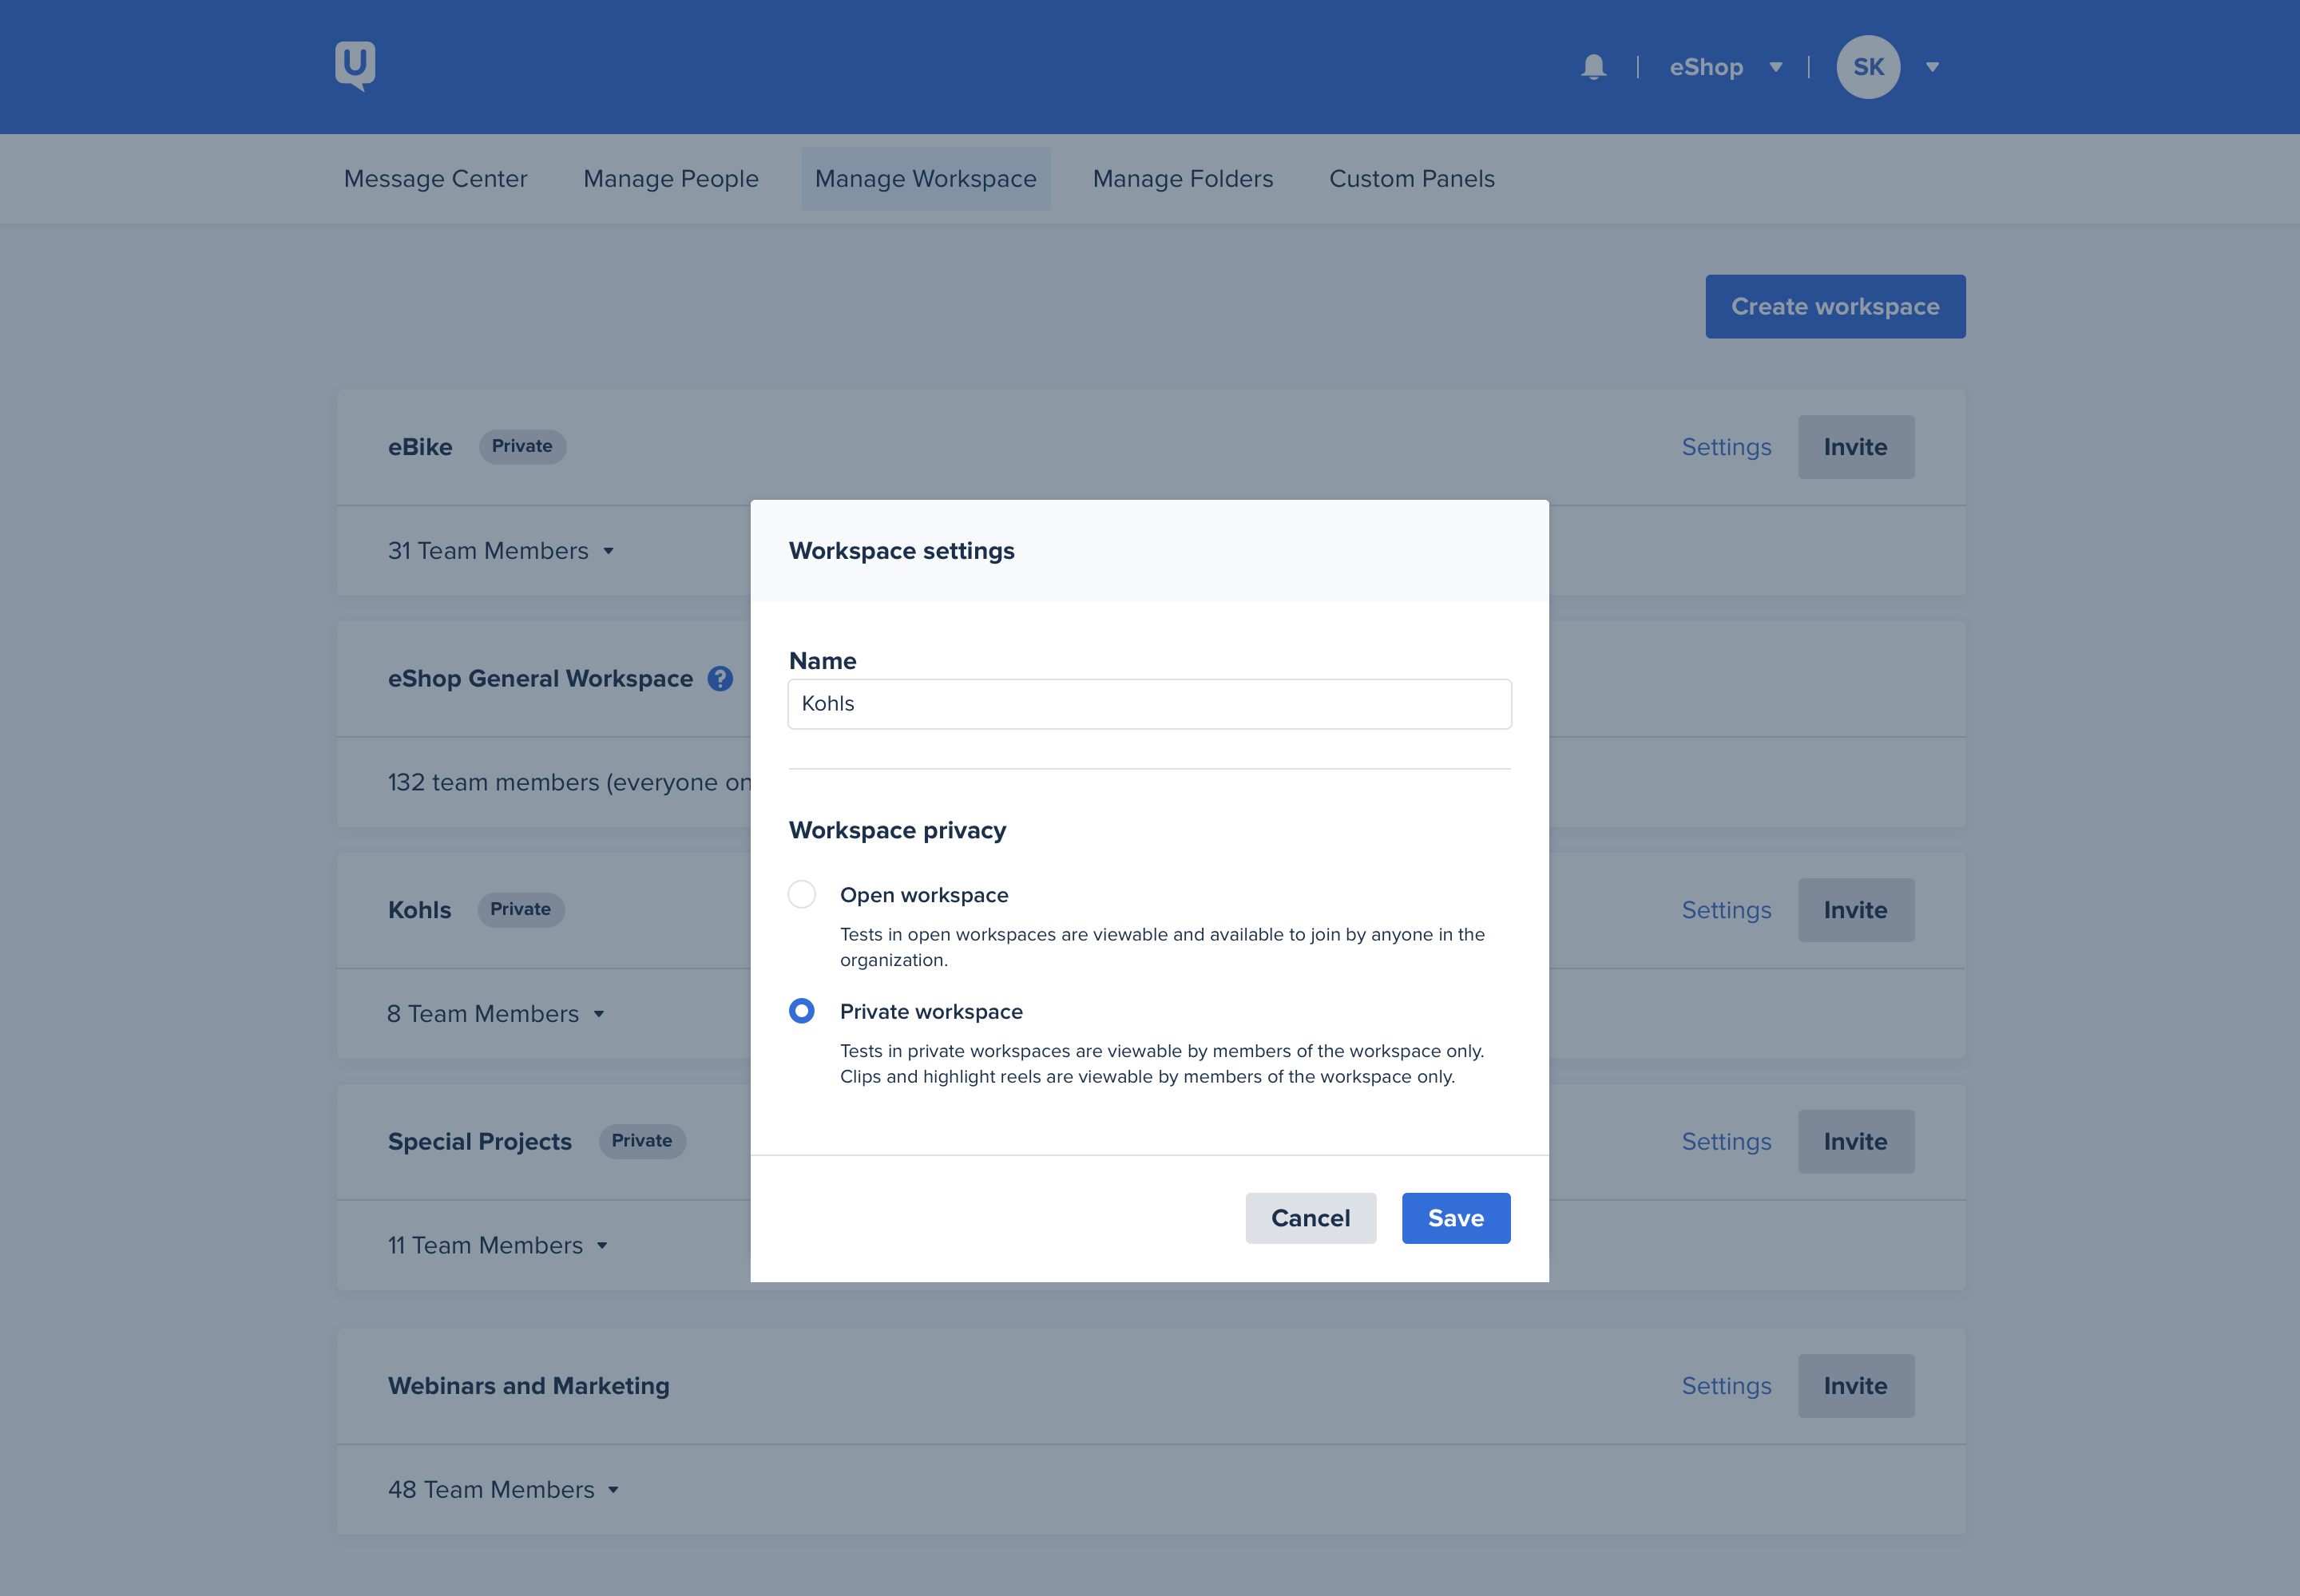Viewport: 2300px width, 1596px height.
Task: Invite members to Special Projects
Action: point(1856,1141)
